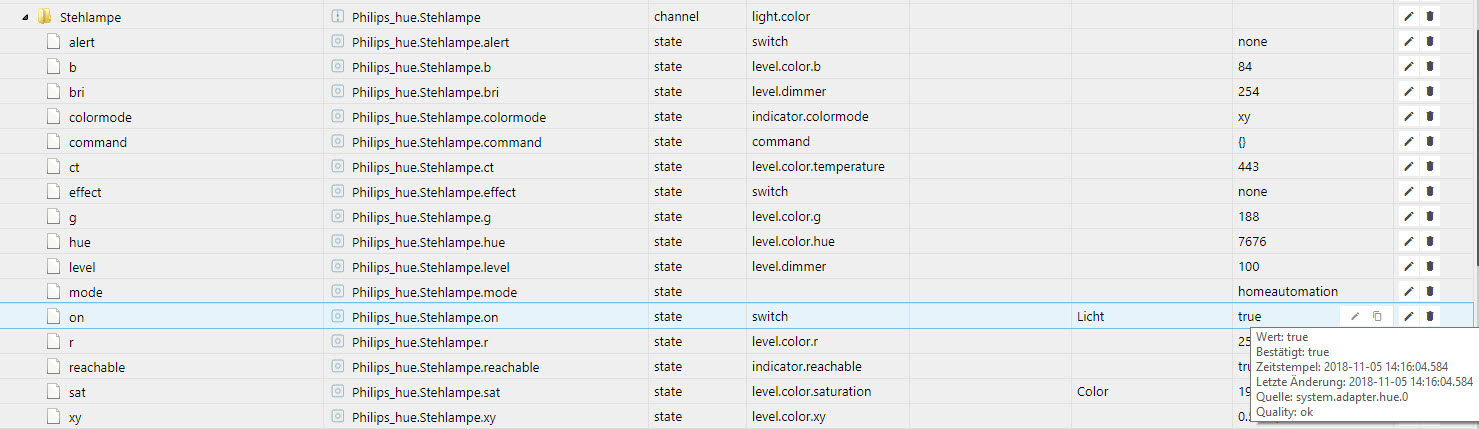Edit the level state object
The width and height of the screenshot is (1479, 429).
tap(1408, 267)
